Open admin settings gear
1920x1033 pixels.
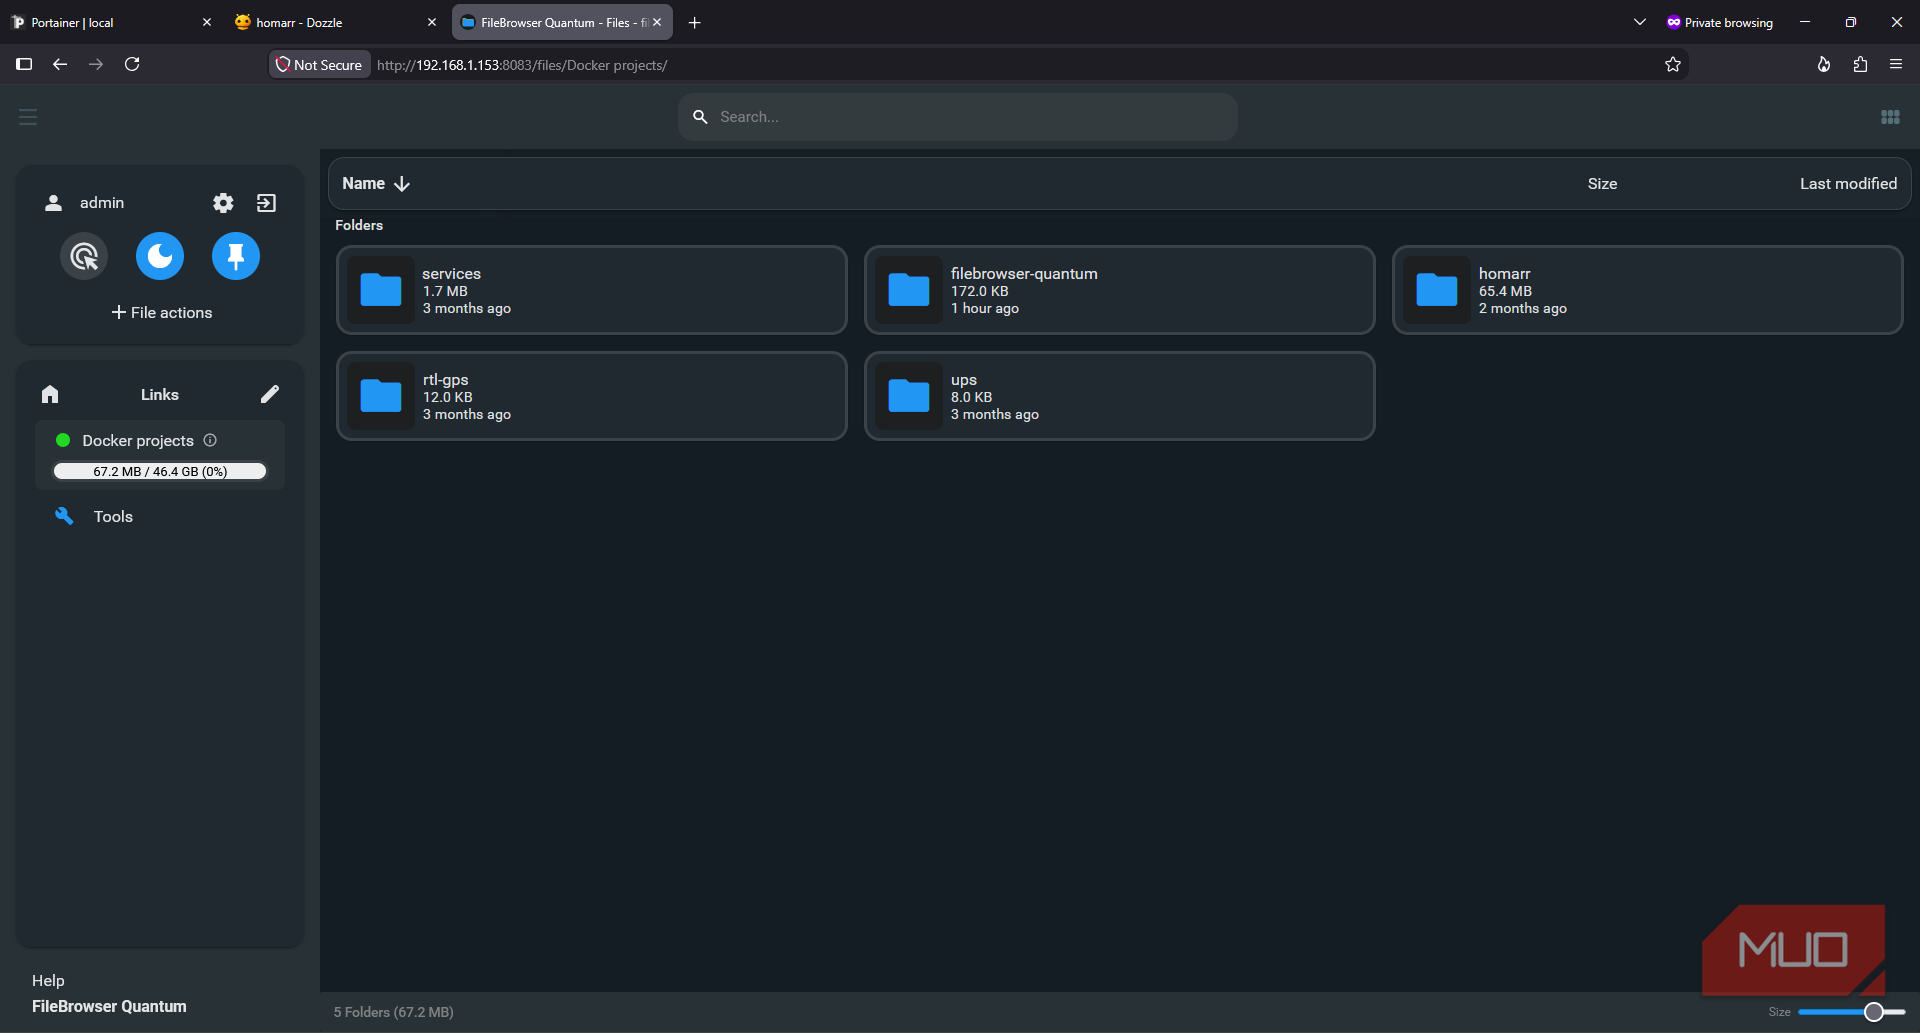click(x=223, y=203)
